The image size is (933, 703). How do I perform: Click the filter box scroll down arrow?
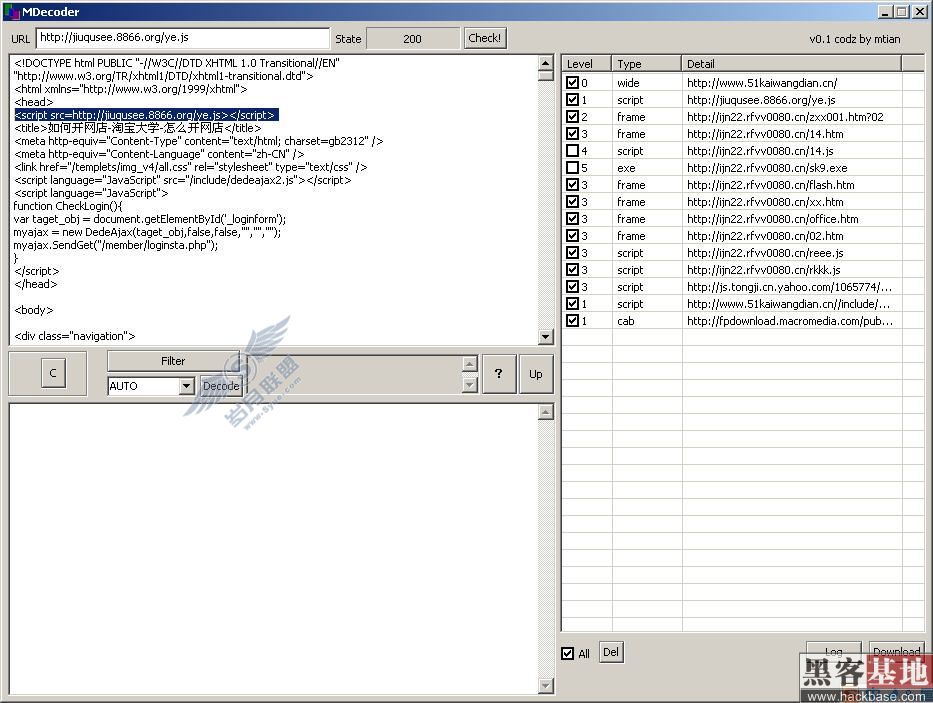469,385
